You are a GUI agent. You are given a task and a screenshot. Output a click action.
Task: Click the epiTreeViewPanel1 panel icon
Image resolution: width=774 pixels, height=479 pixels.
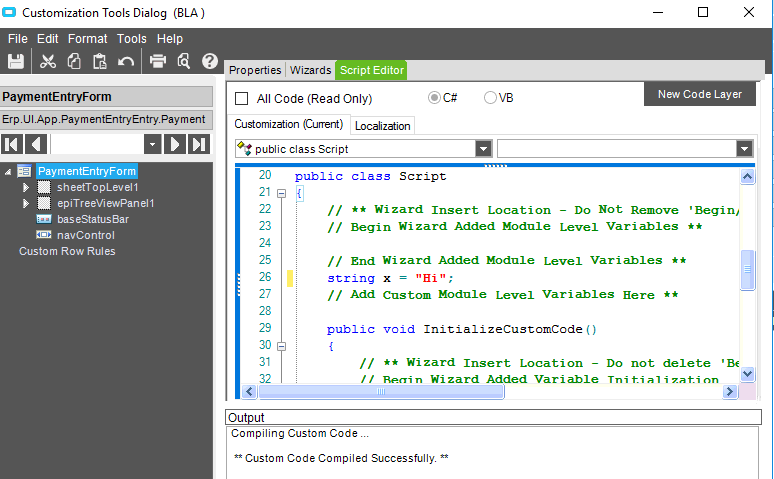tap(44, 203)
